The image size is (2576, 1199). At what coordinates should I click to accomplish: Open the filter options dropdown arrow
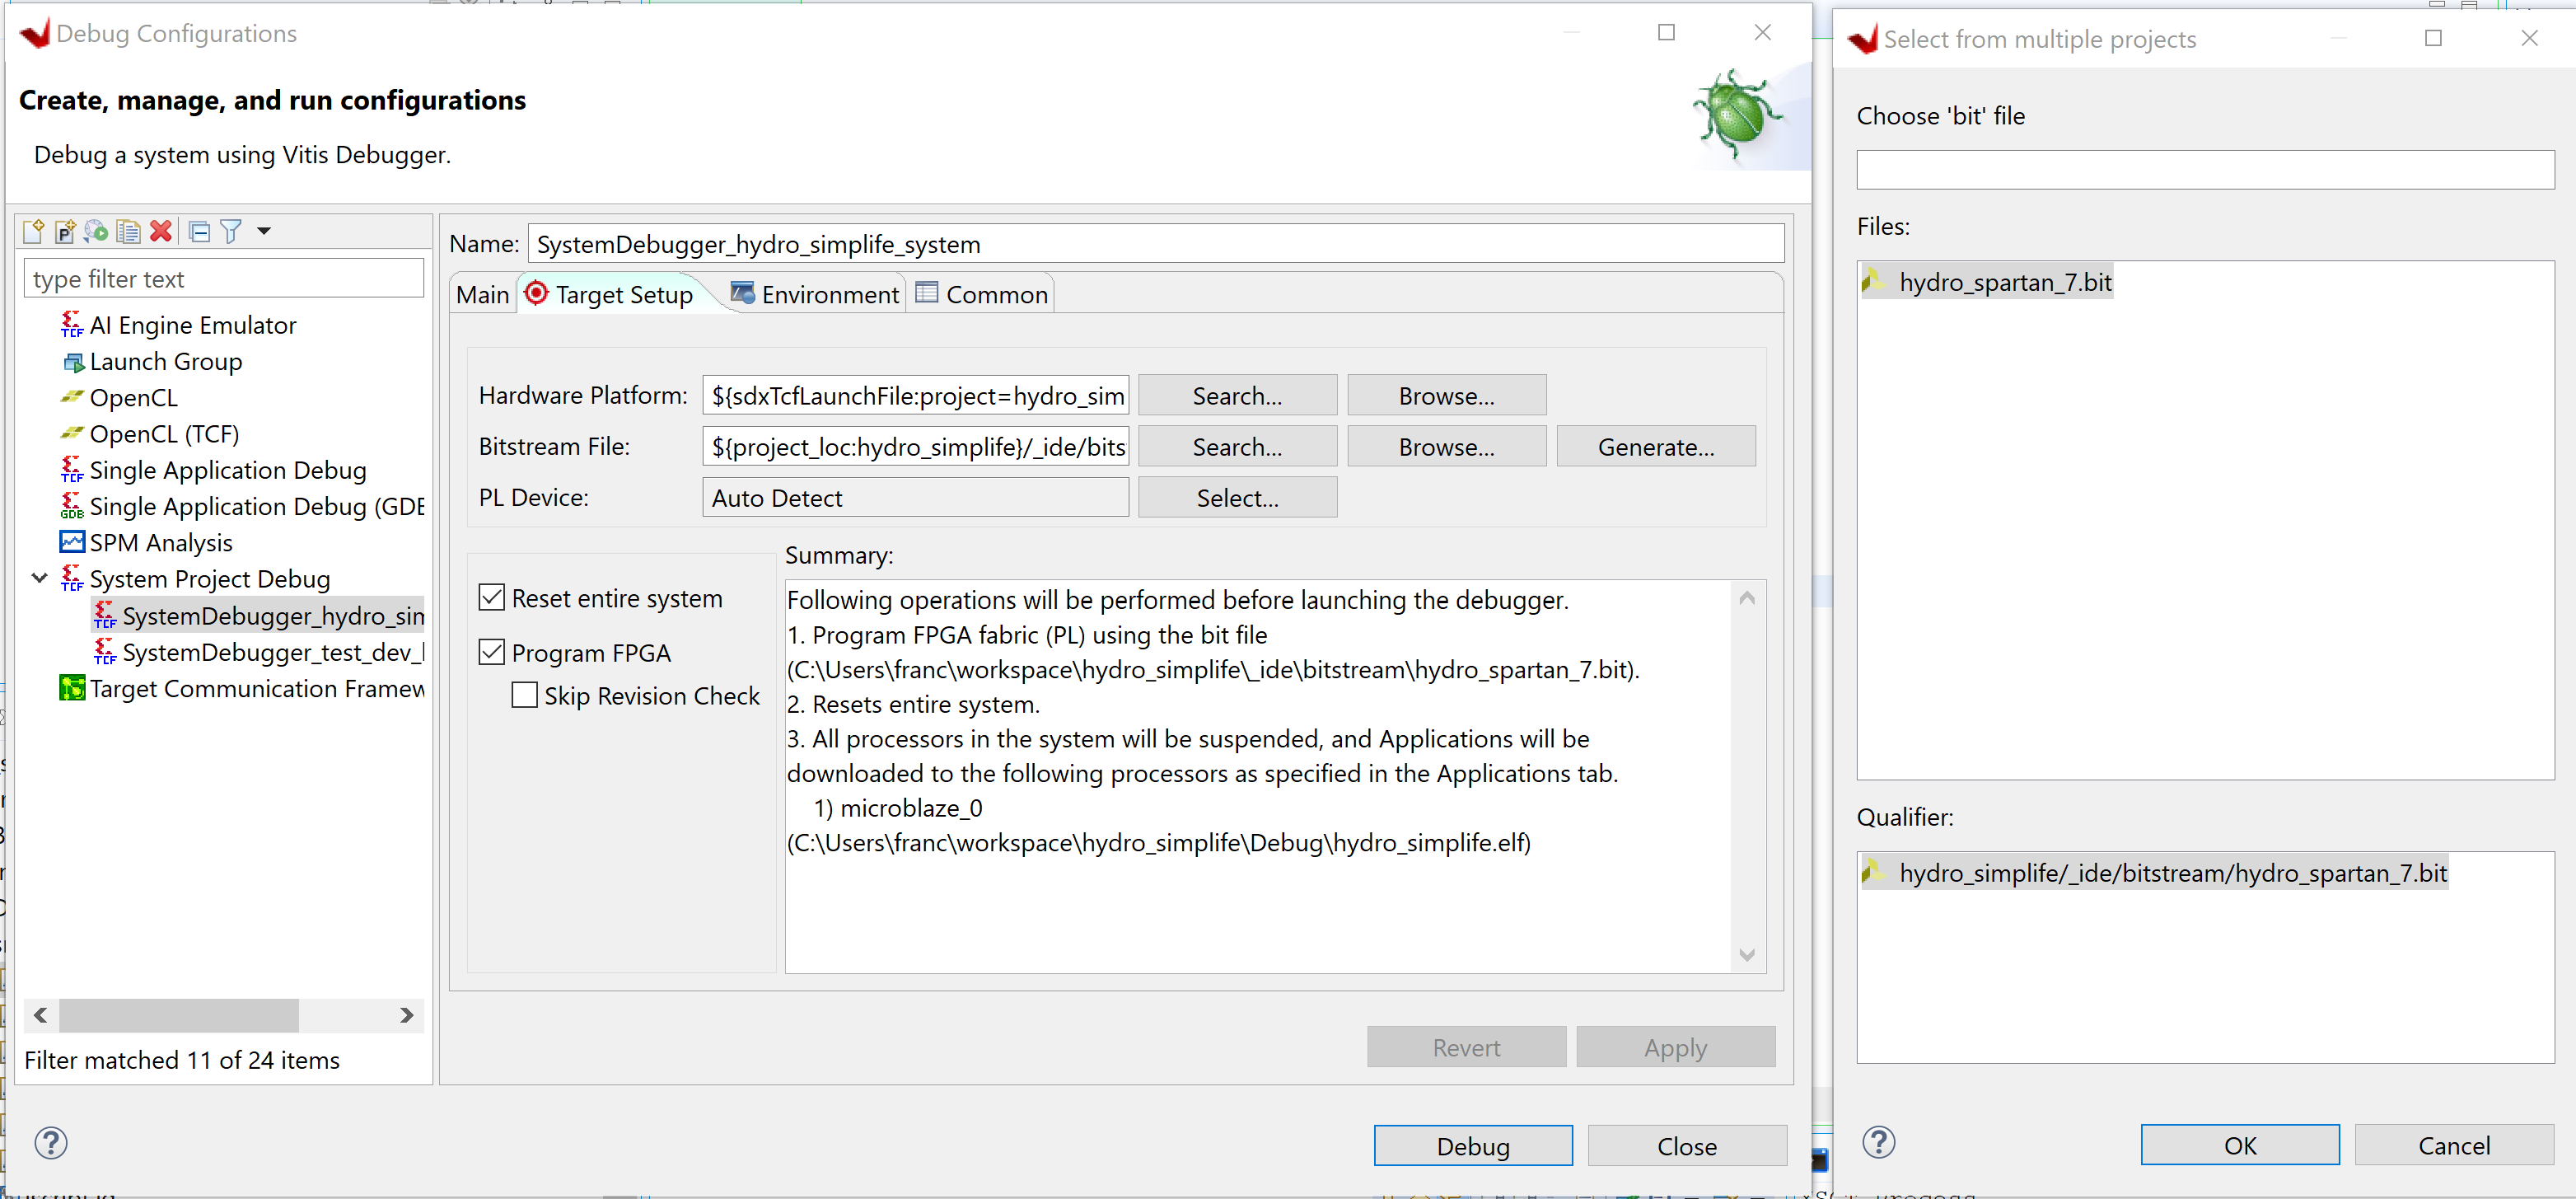click(264, 231)
